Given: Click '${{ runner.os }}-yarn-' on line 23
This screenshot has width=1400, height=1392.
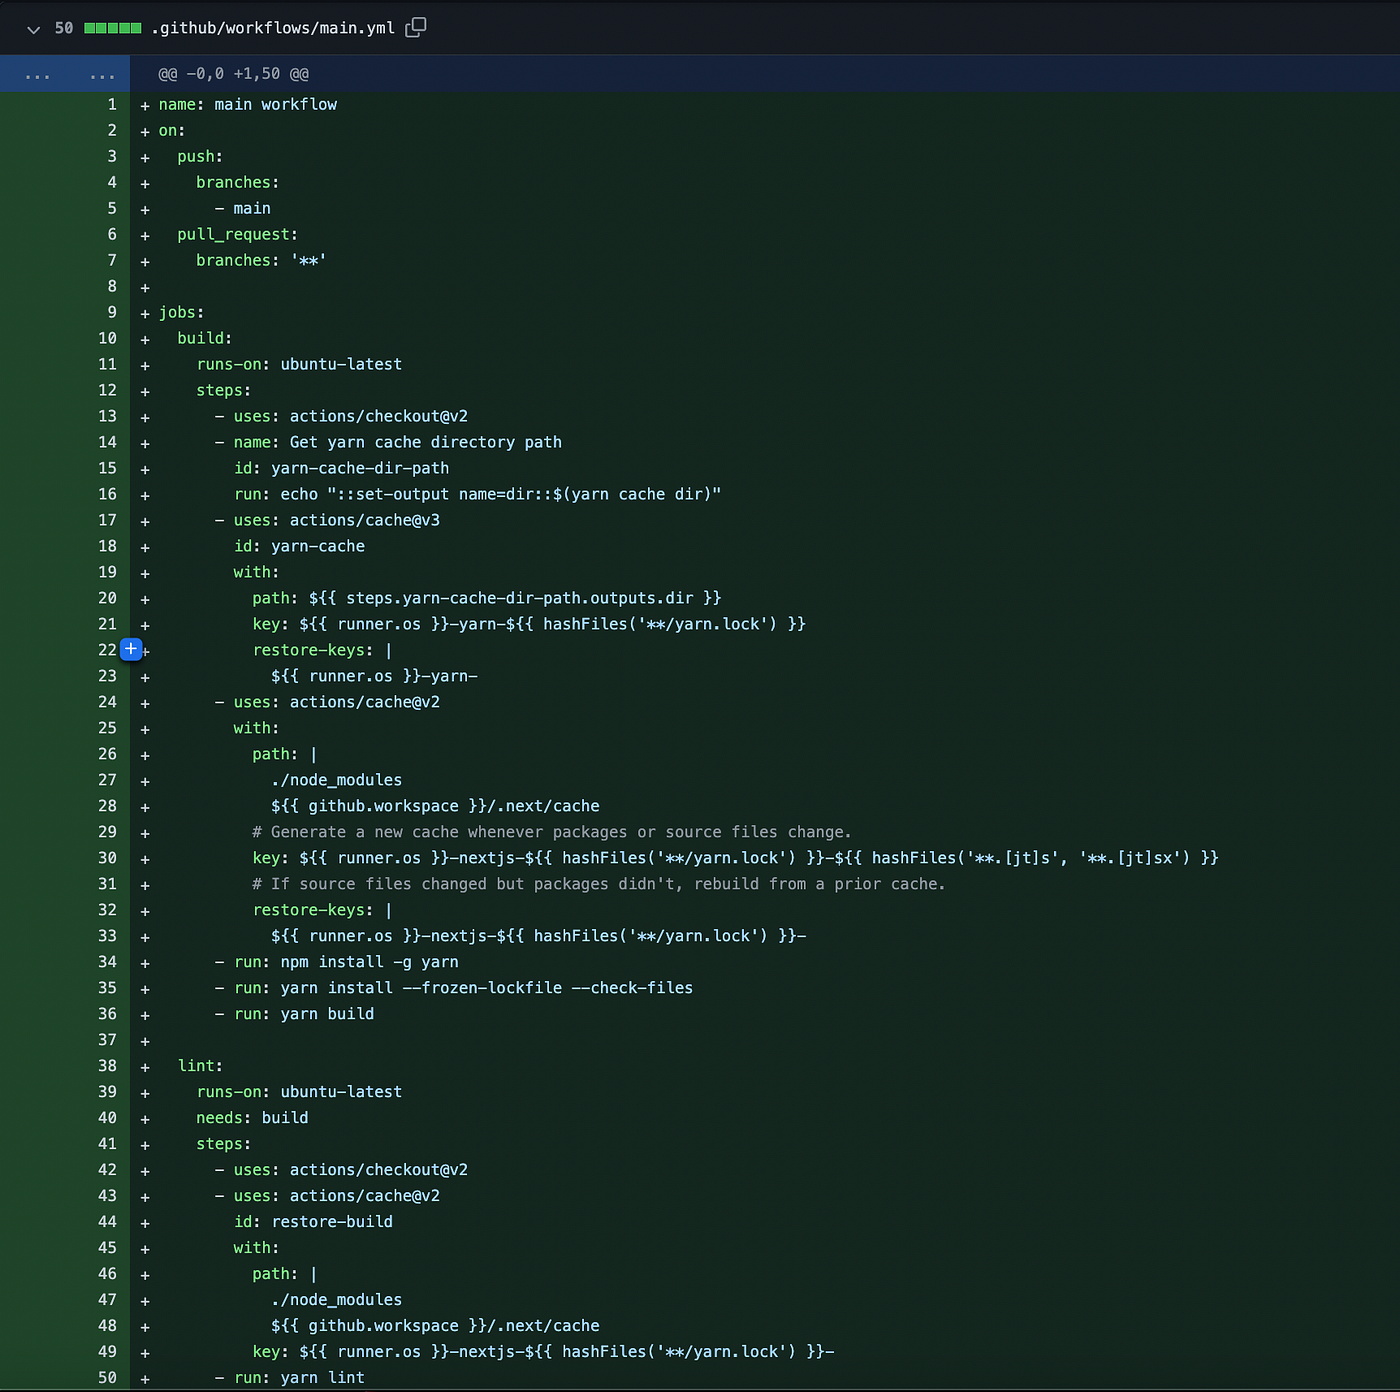Looking at the screenshot, I should pyautogui.click(x=374, y=676).
